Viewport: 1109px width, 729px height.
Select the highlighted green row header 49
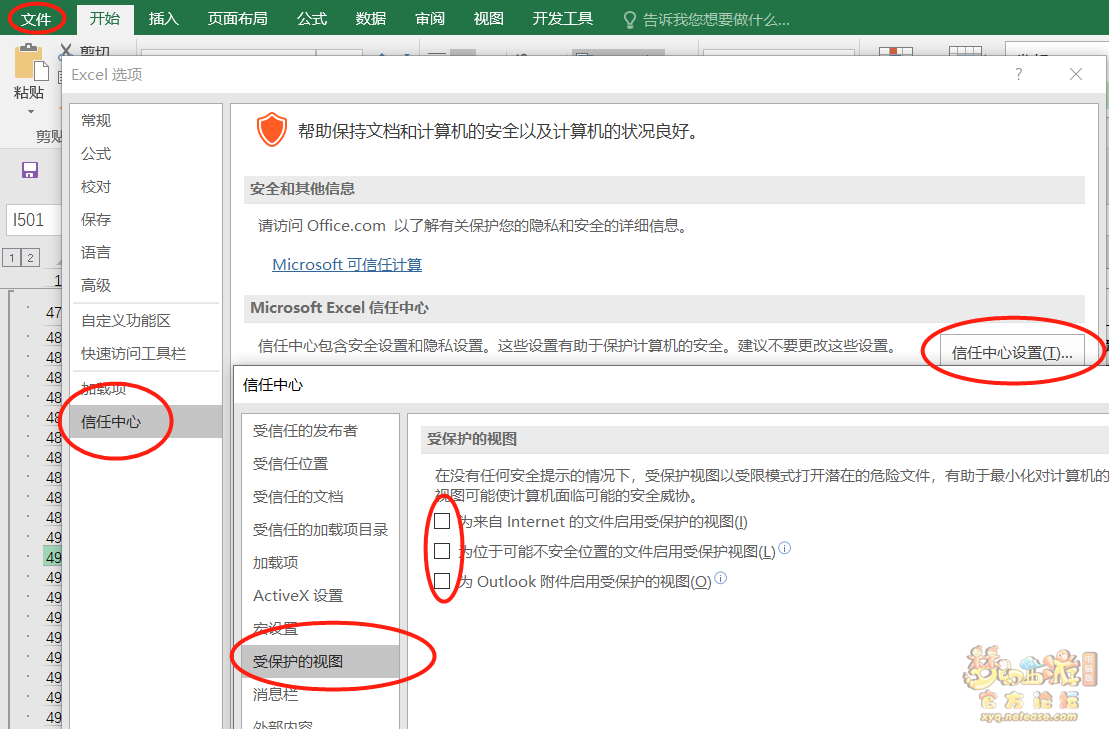(53, 557)
